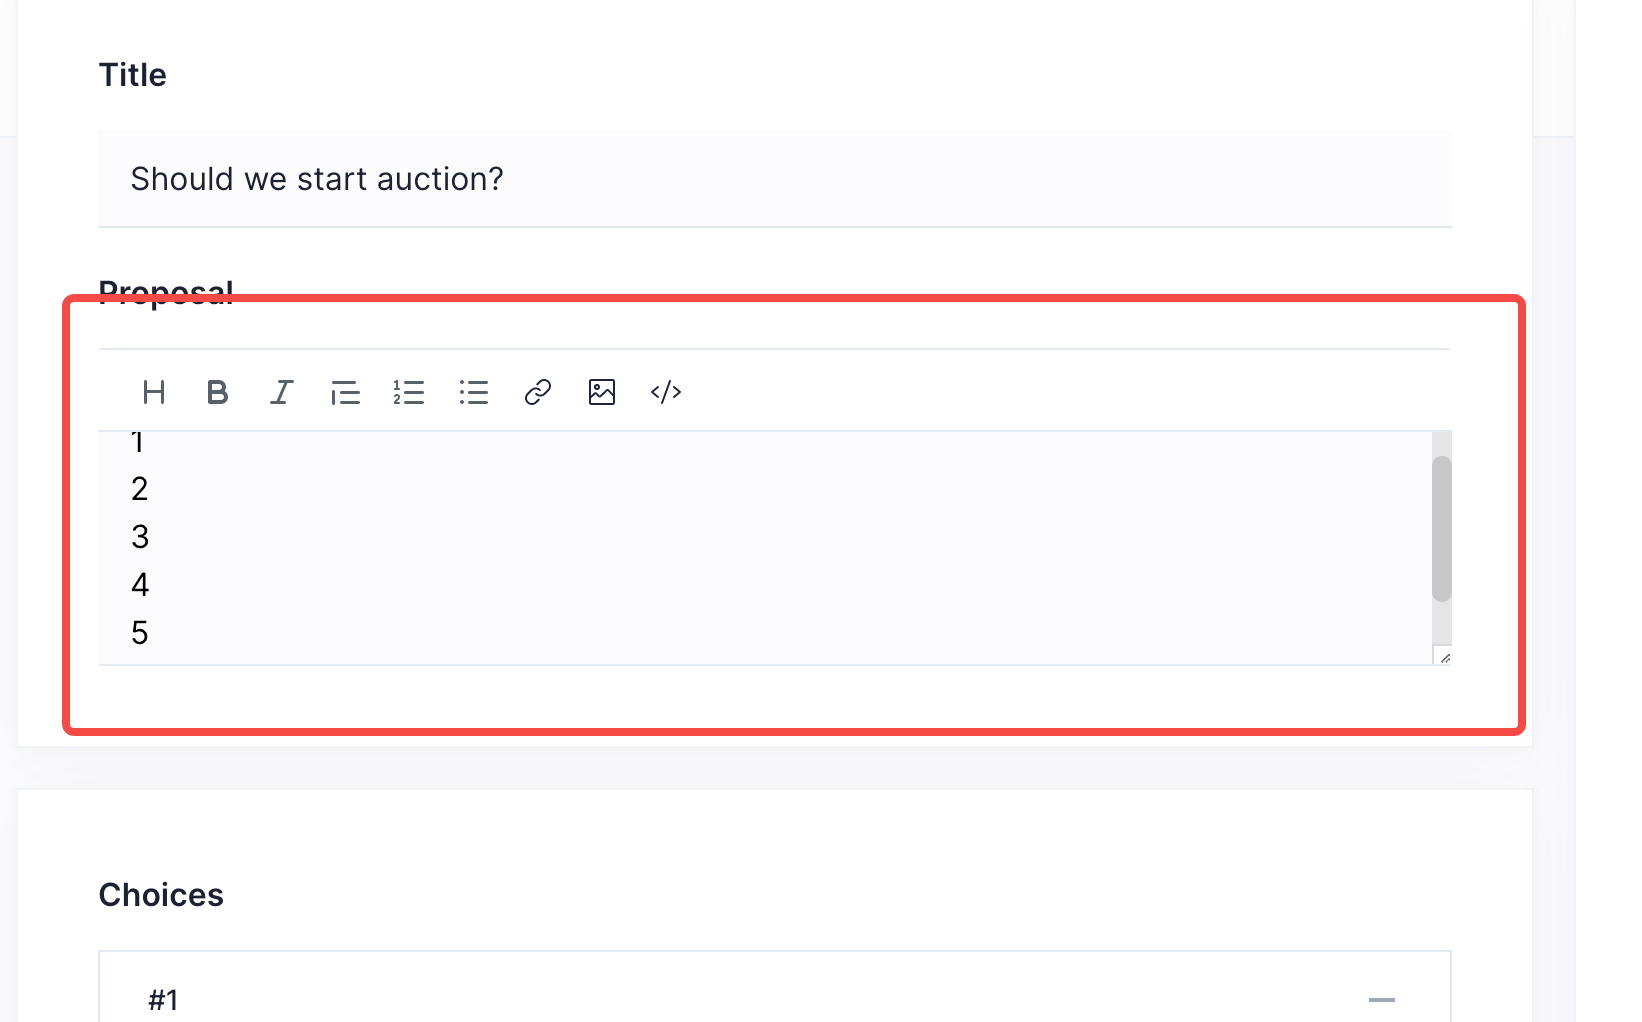Insert a code block in the proposal
This screenshot has height=1022, width=1642.
click(x=665, y=392)
